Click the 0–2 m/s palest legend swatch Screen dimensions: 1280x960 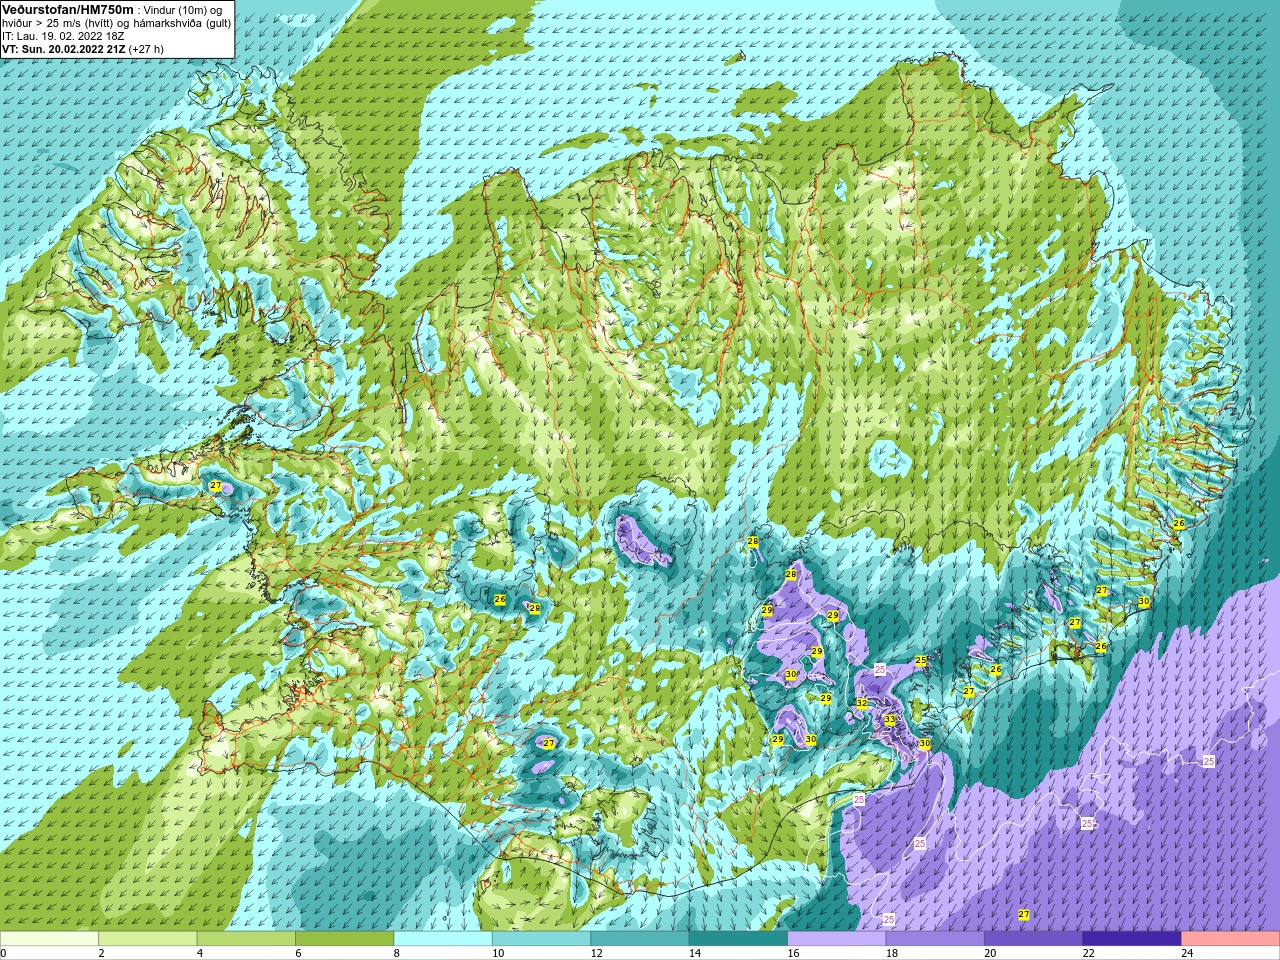tap(49, 939)
